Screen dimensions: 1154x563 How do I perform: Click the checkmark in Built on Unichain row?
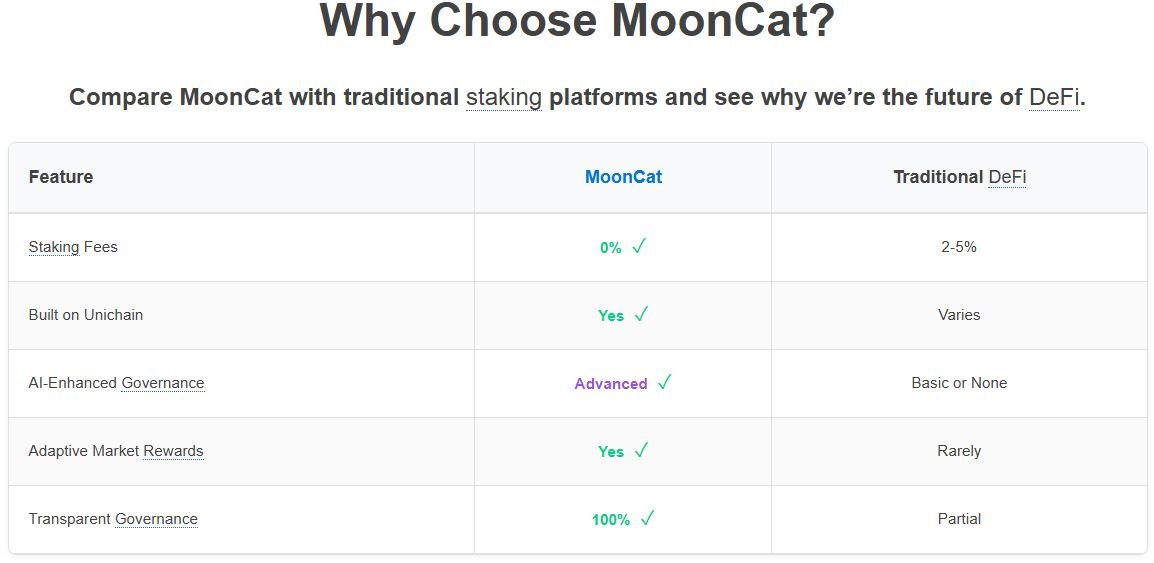[x=641, y=315]
